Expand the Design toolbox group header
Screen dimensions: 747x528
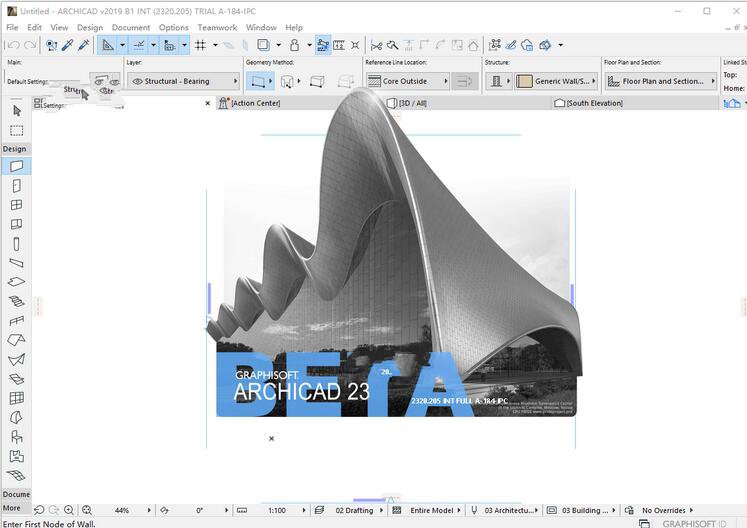click(16, 149)
